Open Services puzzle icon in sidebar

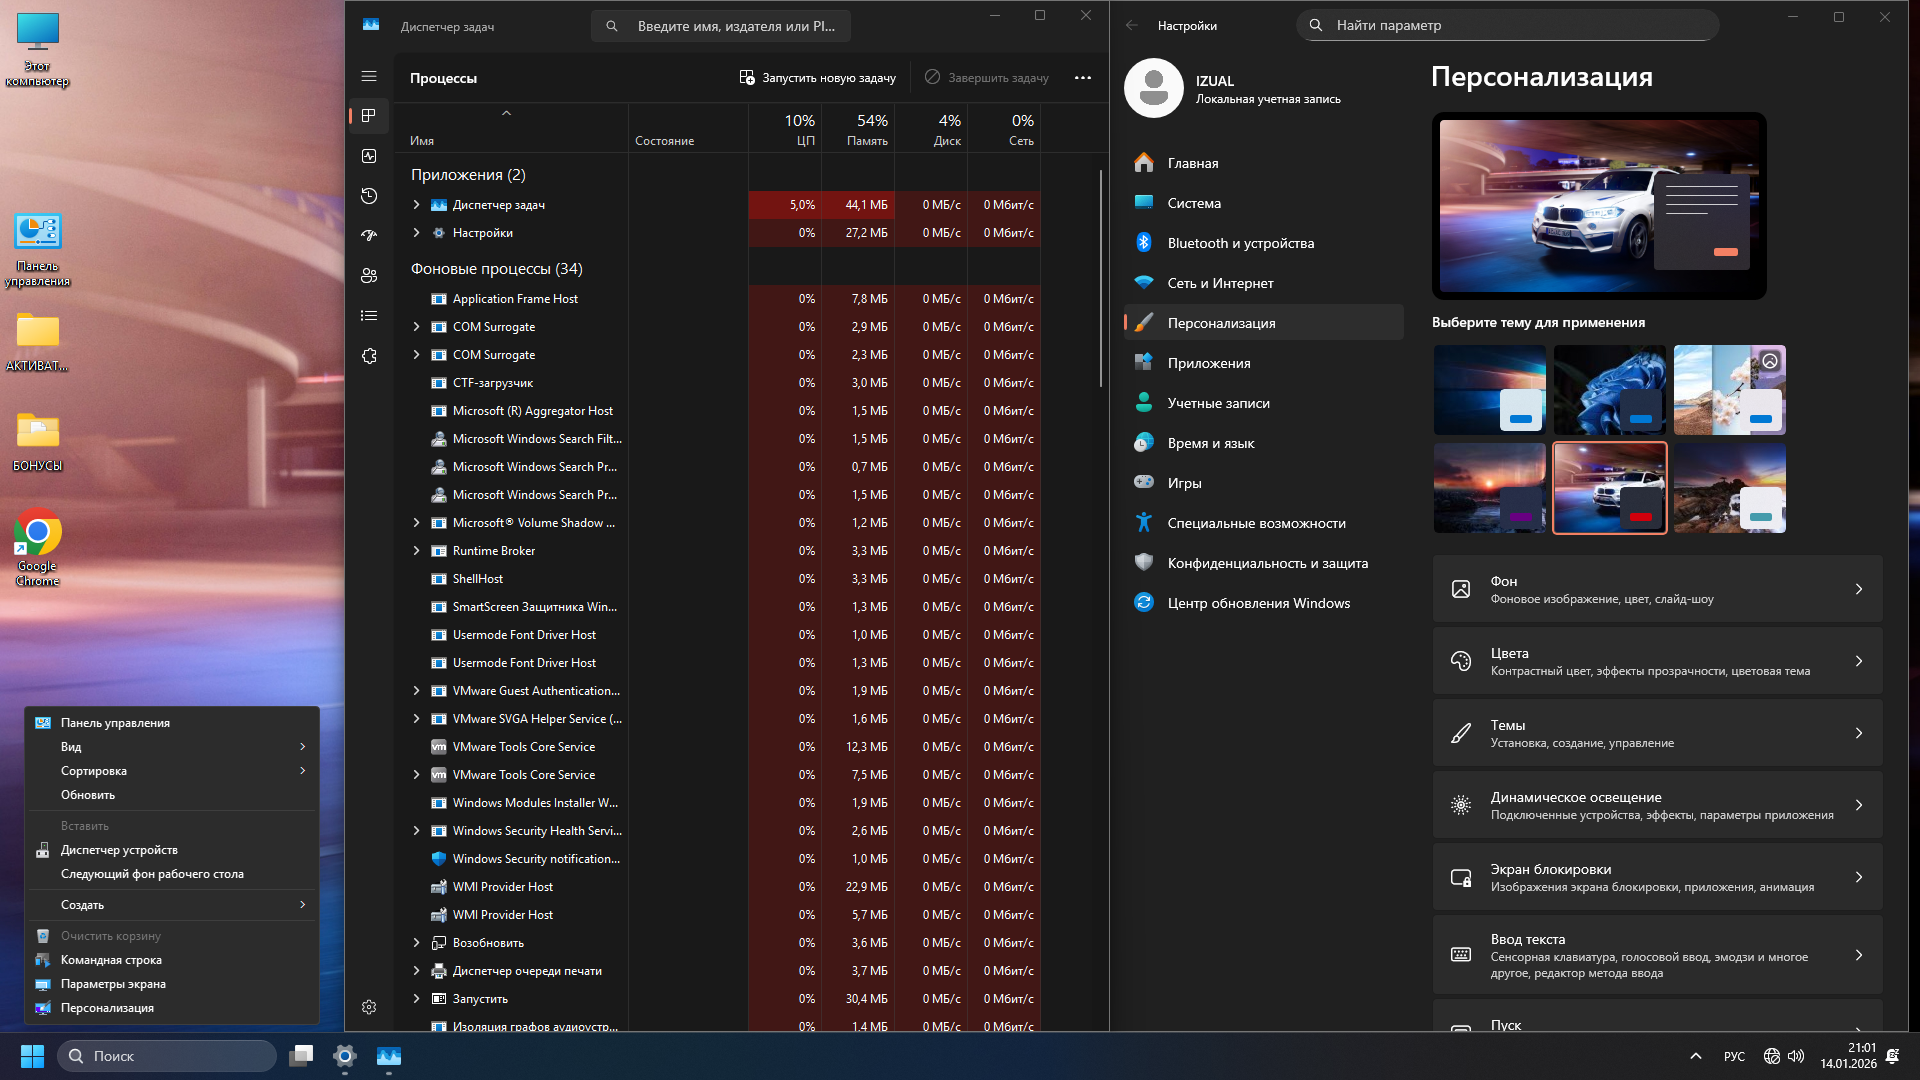click(x=369, y=356)
